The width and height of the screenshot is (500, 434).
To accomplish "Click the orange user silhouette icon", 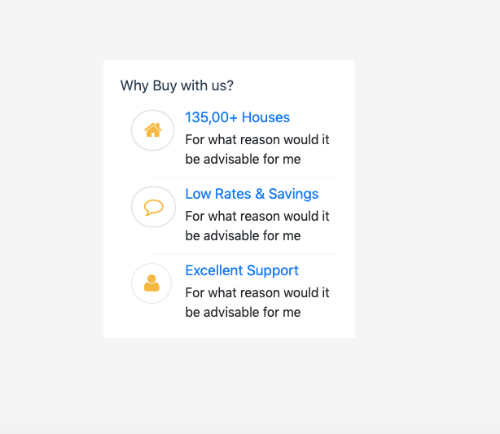I will click(152, 283).
